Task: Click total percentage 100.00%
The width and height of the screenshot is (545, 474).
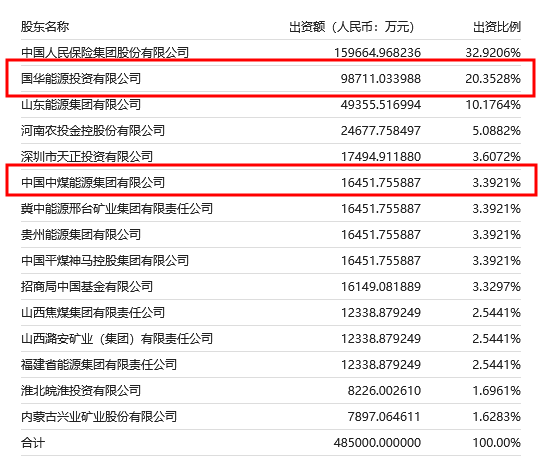Action: pyautogui.click(x=496, y=443)
